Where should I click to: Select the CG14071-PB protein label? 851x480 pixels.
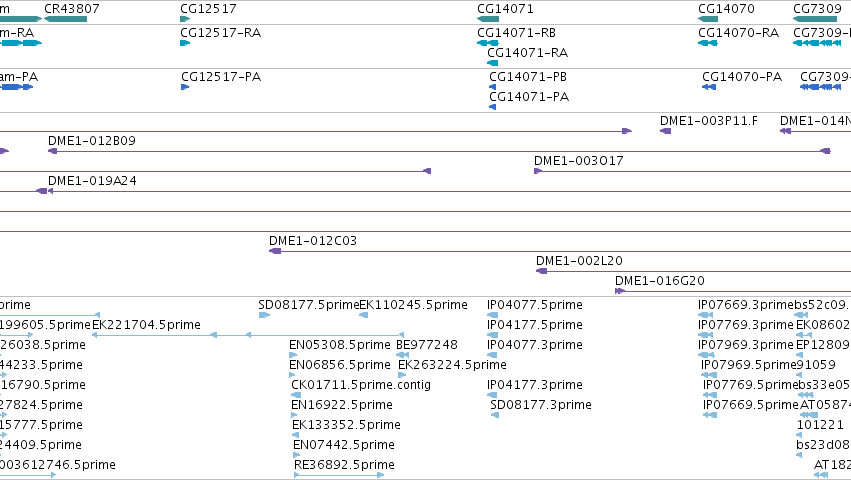pos(528,77)
